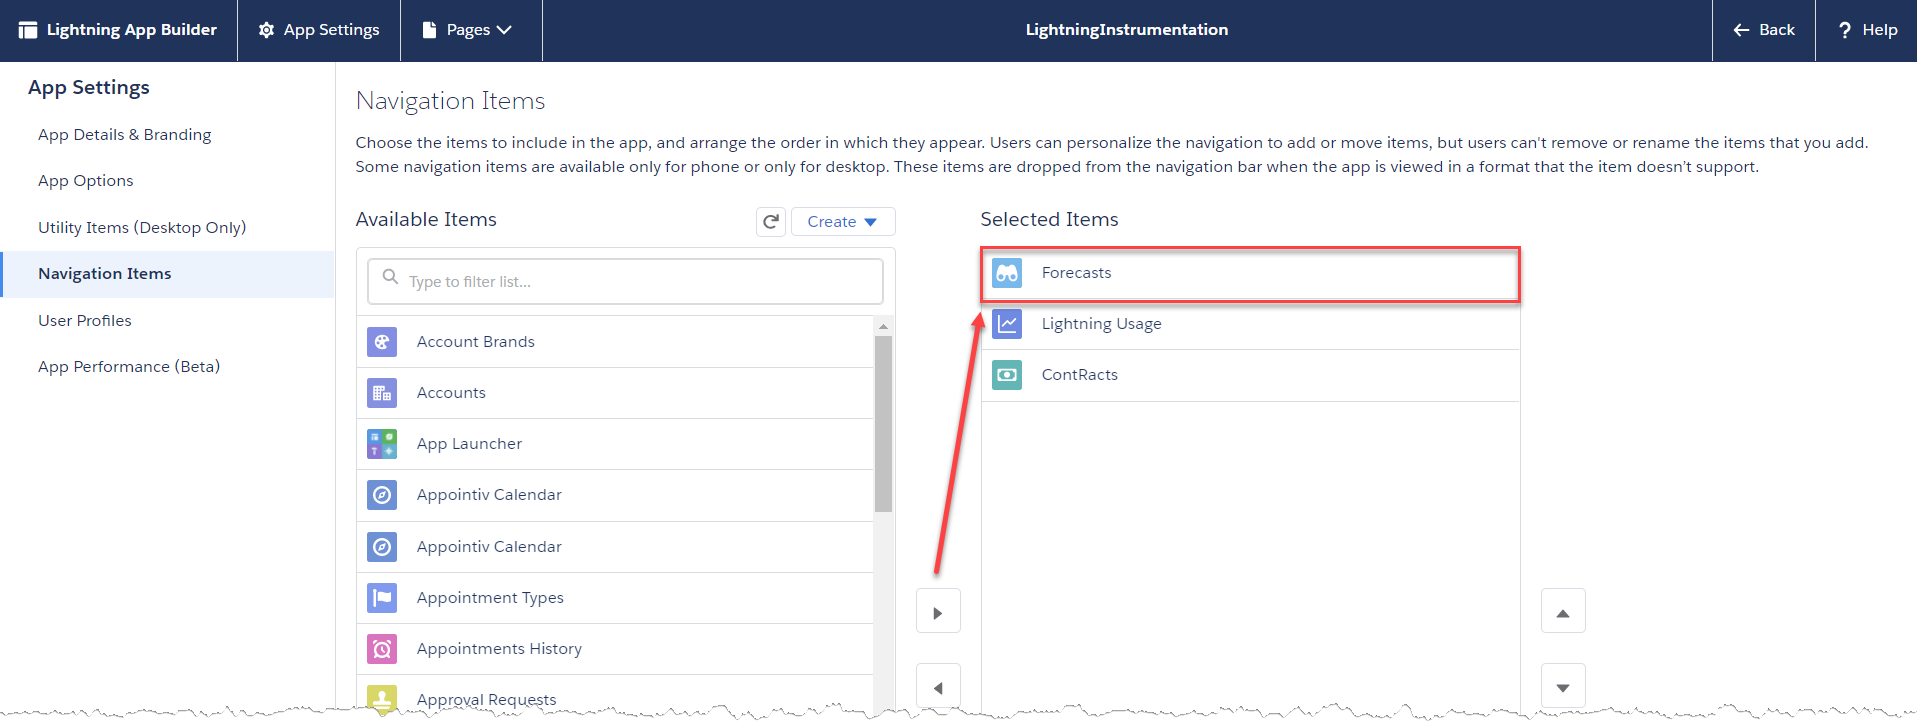1917x725 pixels.
Task: Open App Settings in top bar
Action: [319, 30]
